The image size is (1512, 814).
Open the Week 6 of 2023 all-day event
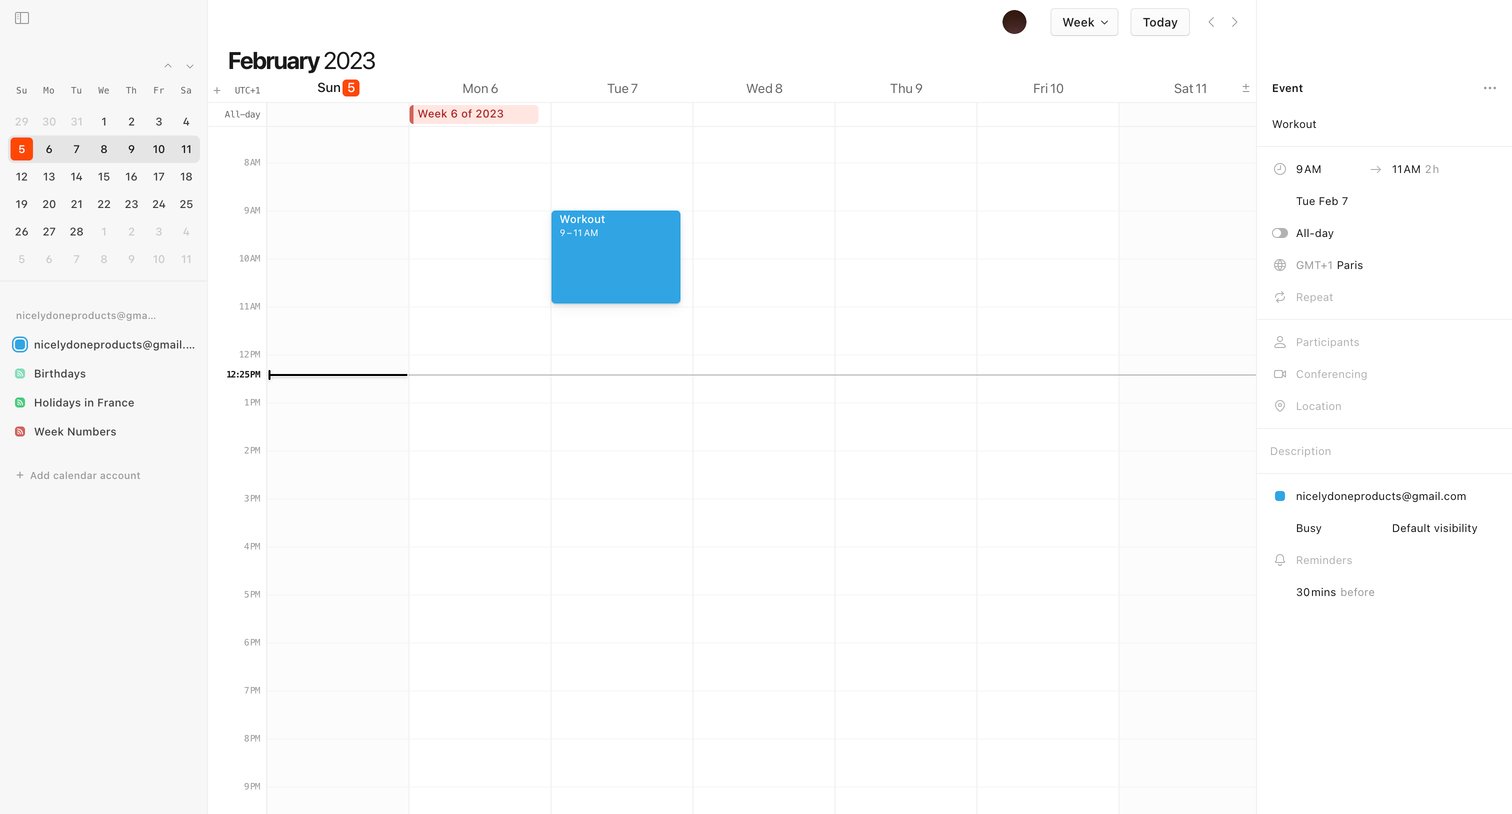(x=474, y=114)
